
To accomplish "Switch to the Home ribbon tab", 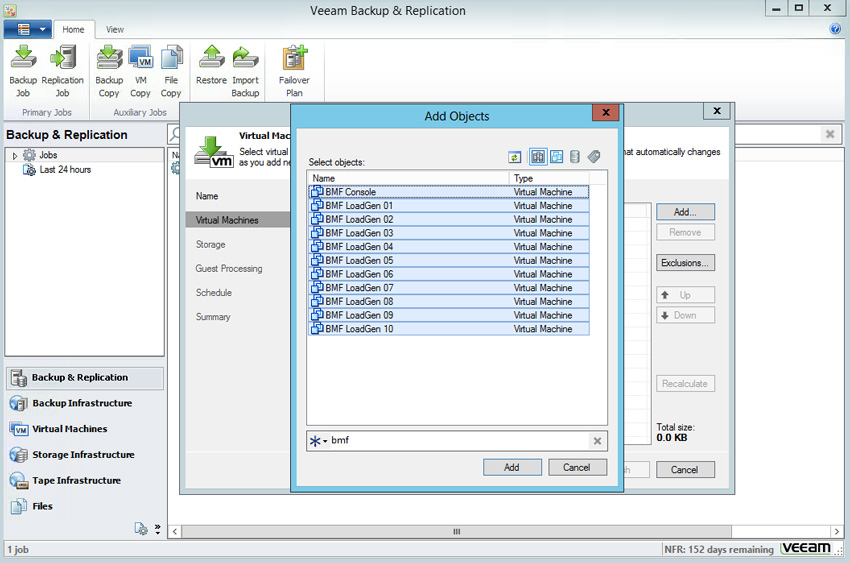I will tap(73, 29).
